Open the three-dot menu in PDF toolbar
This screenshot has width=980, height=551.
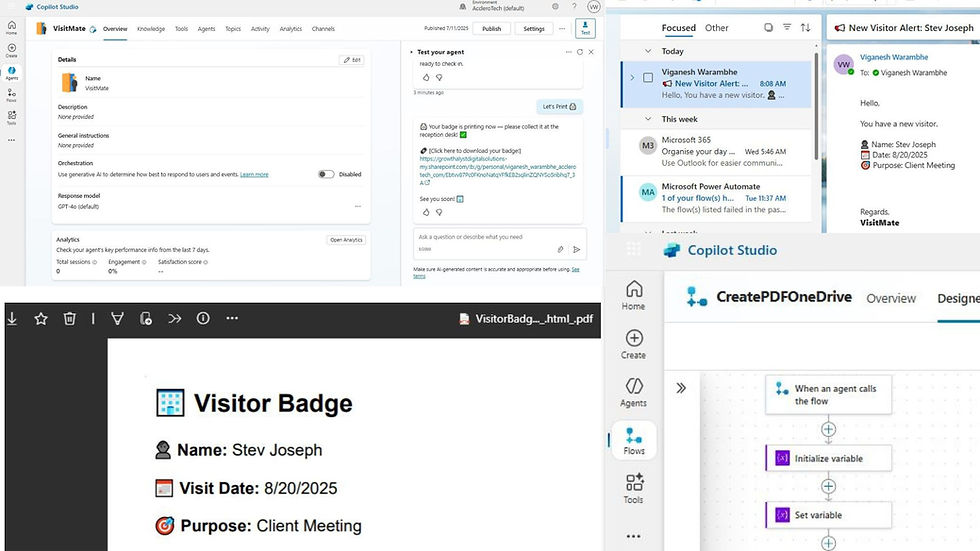tap(232, 318)
